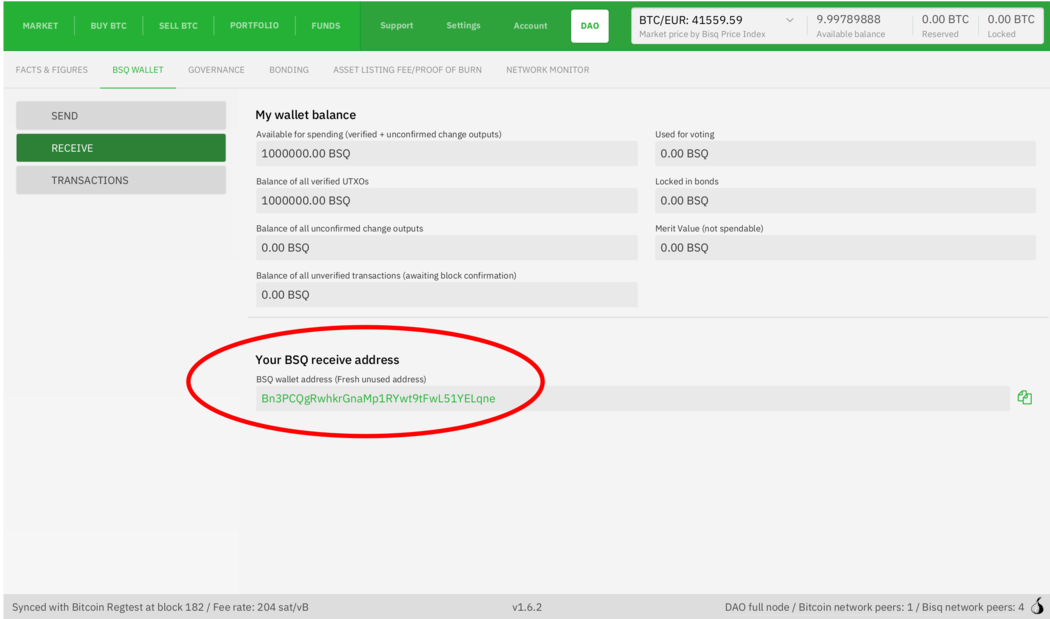Go to Buy BTC section
The height and width of the screenshot is (619, 1050).
[x=108, y=26]
